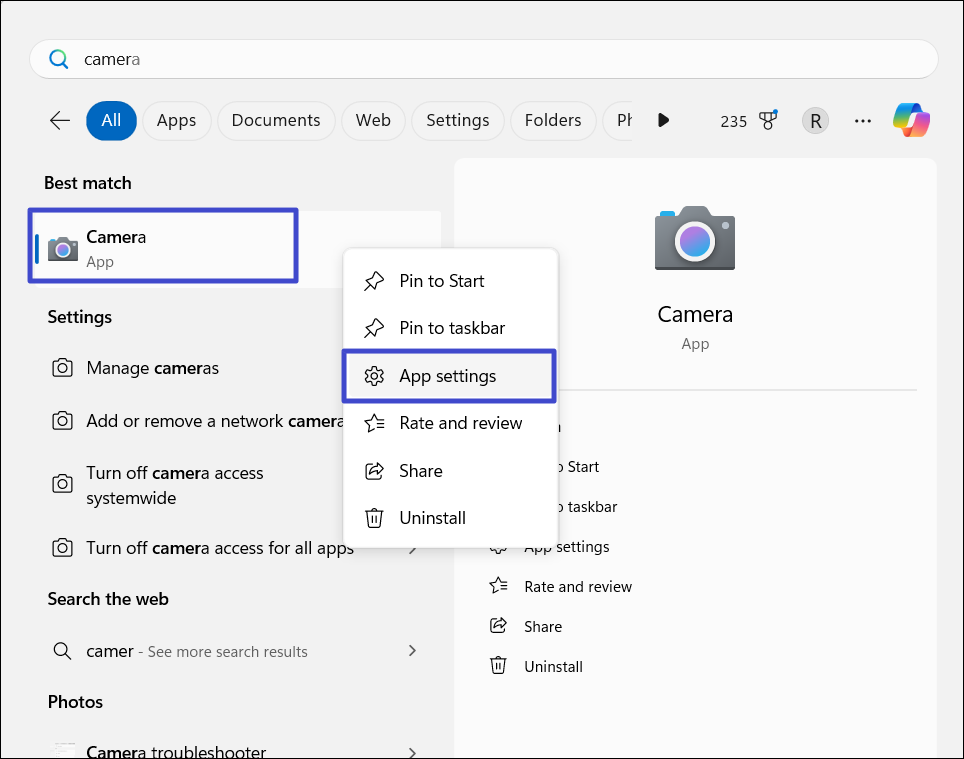Expand the Camera troubleshooter chevron
964x759 pixels.
point(412,751)
